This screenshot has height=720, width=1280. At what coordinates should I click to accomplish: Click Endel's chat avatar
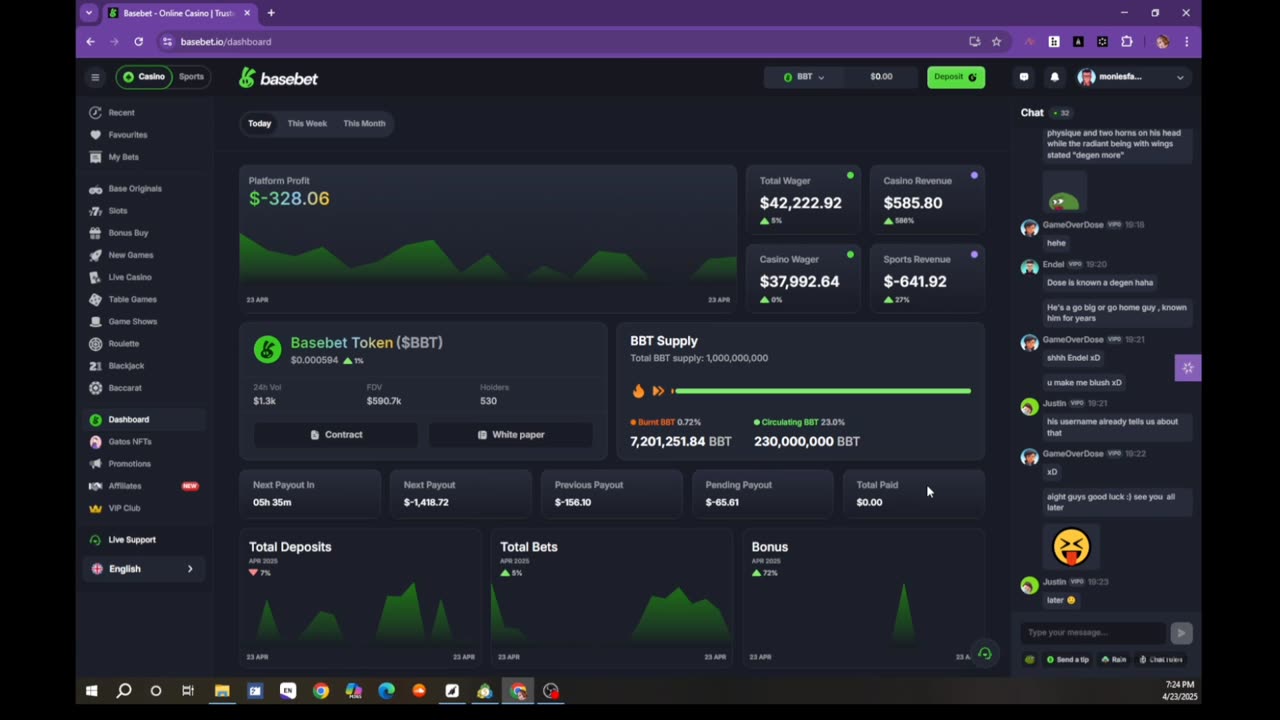pos(1029,267)
